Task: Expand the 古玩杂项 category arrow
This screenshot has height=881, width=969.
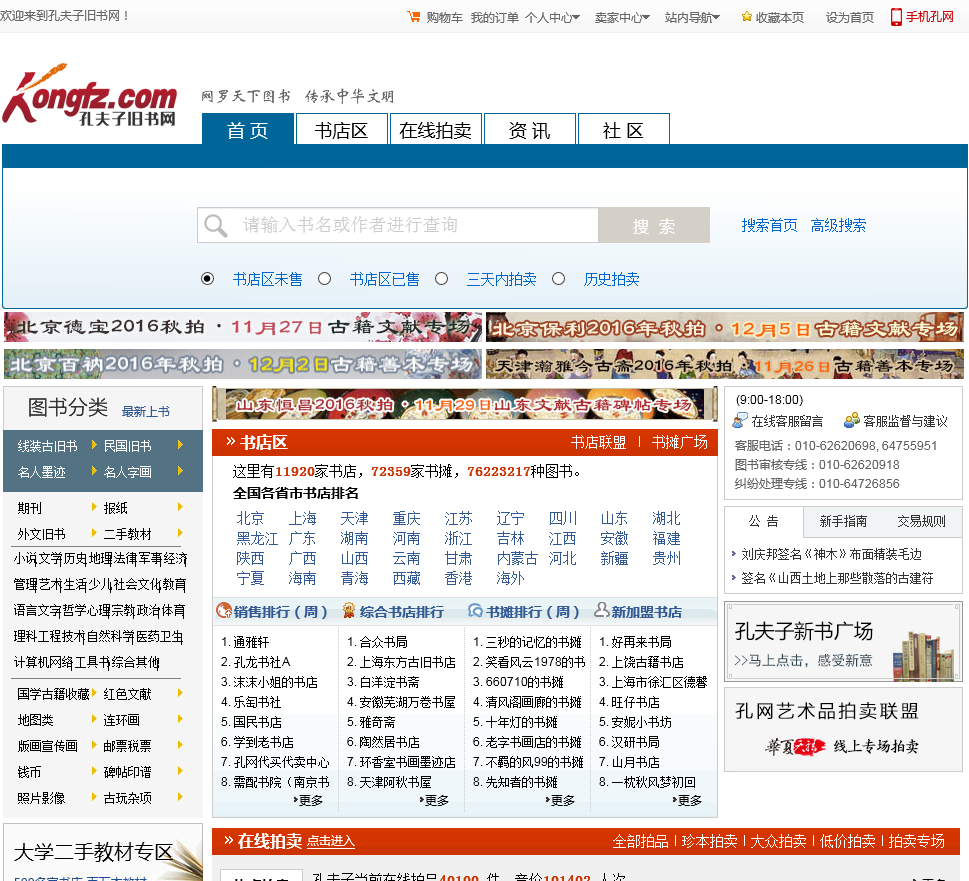Action: 180,796
